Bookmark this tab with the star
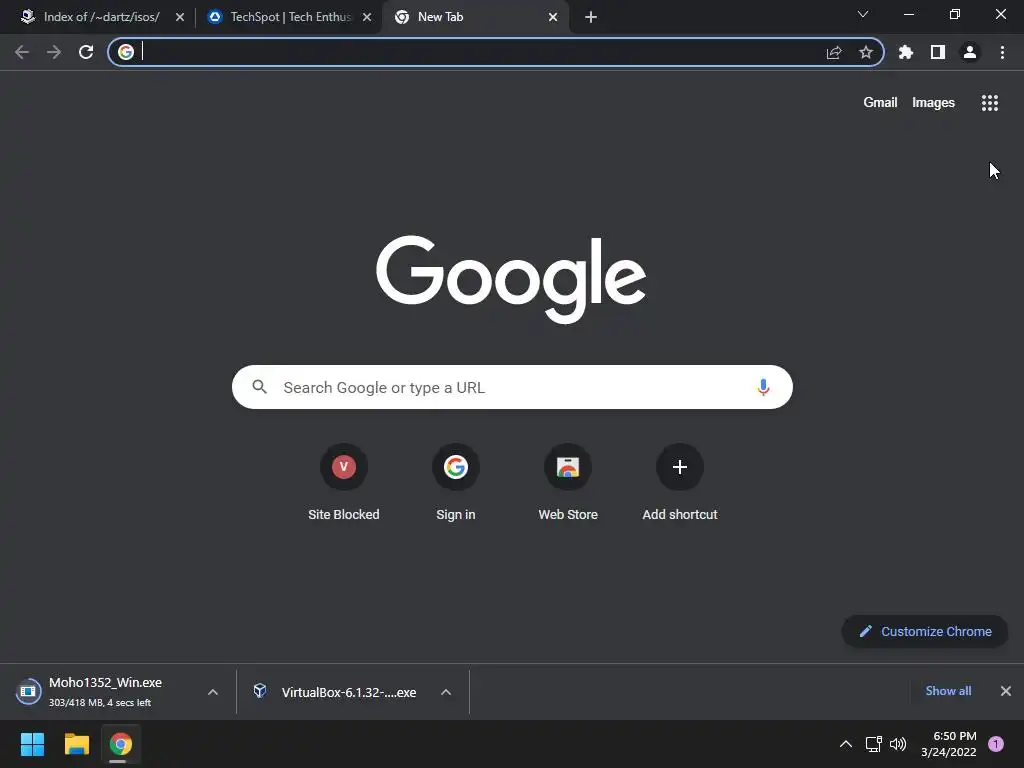The width and height of the screenshot is (1024, 768). [x=866, y=52]
